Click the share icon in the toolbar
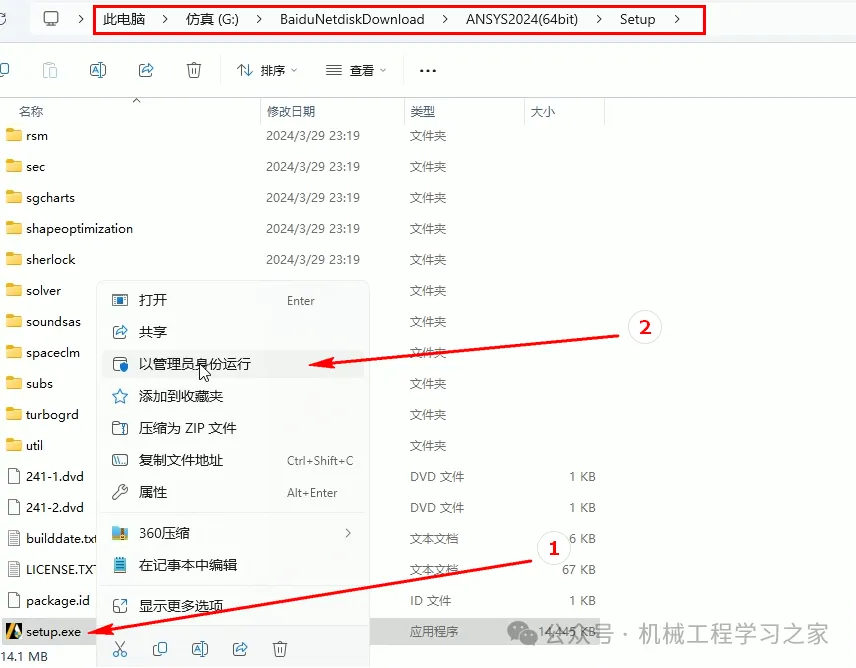Screen dimensions: 856x668 pyautogui.click(x=146, y=70)
